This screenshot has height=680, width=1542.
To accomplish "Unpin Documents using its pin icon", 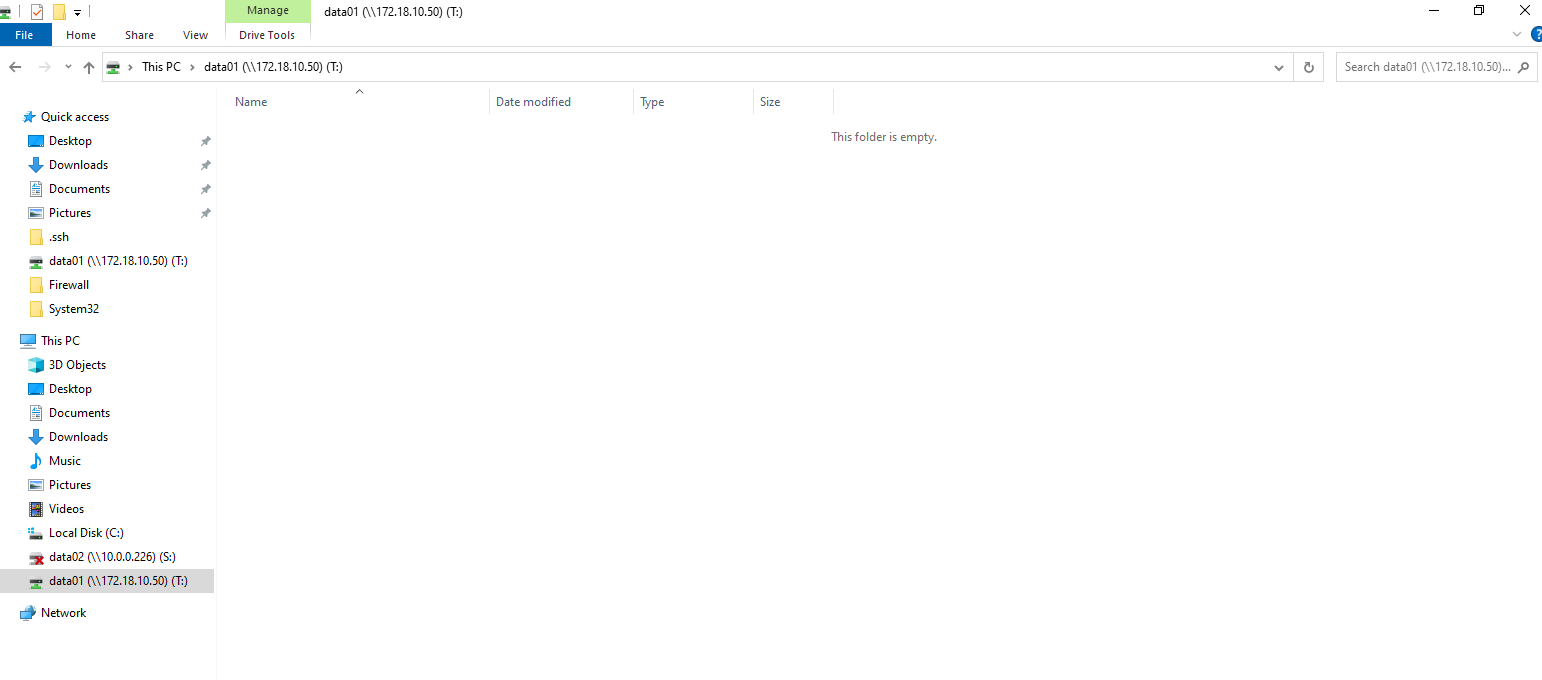I will click(205, 189).
